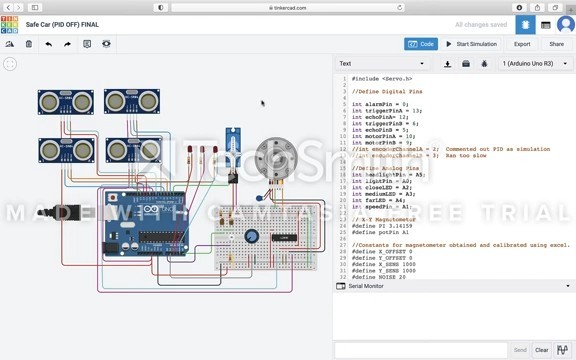This screenshot has height=360, width=576.
Task: Open the Export option
Action: (522, 44)
